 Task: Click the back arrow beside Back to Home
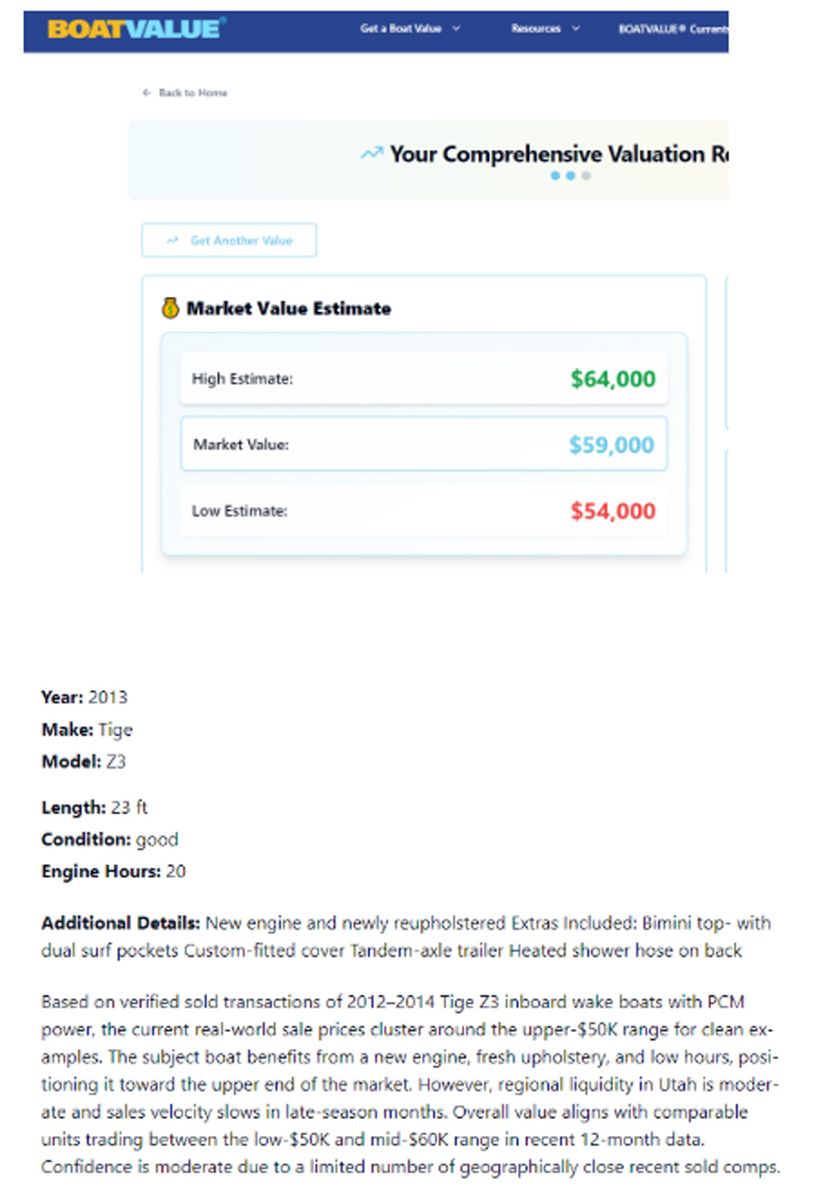[x=147, y=93]
